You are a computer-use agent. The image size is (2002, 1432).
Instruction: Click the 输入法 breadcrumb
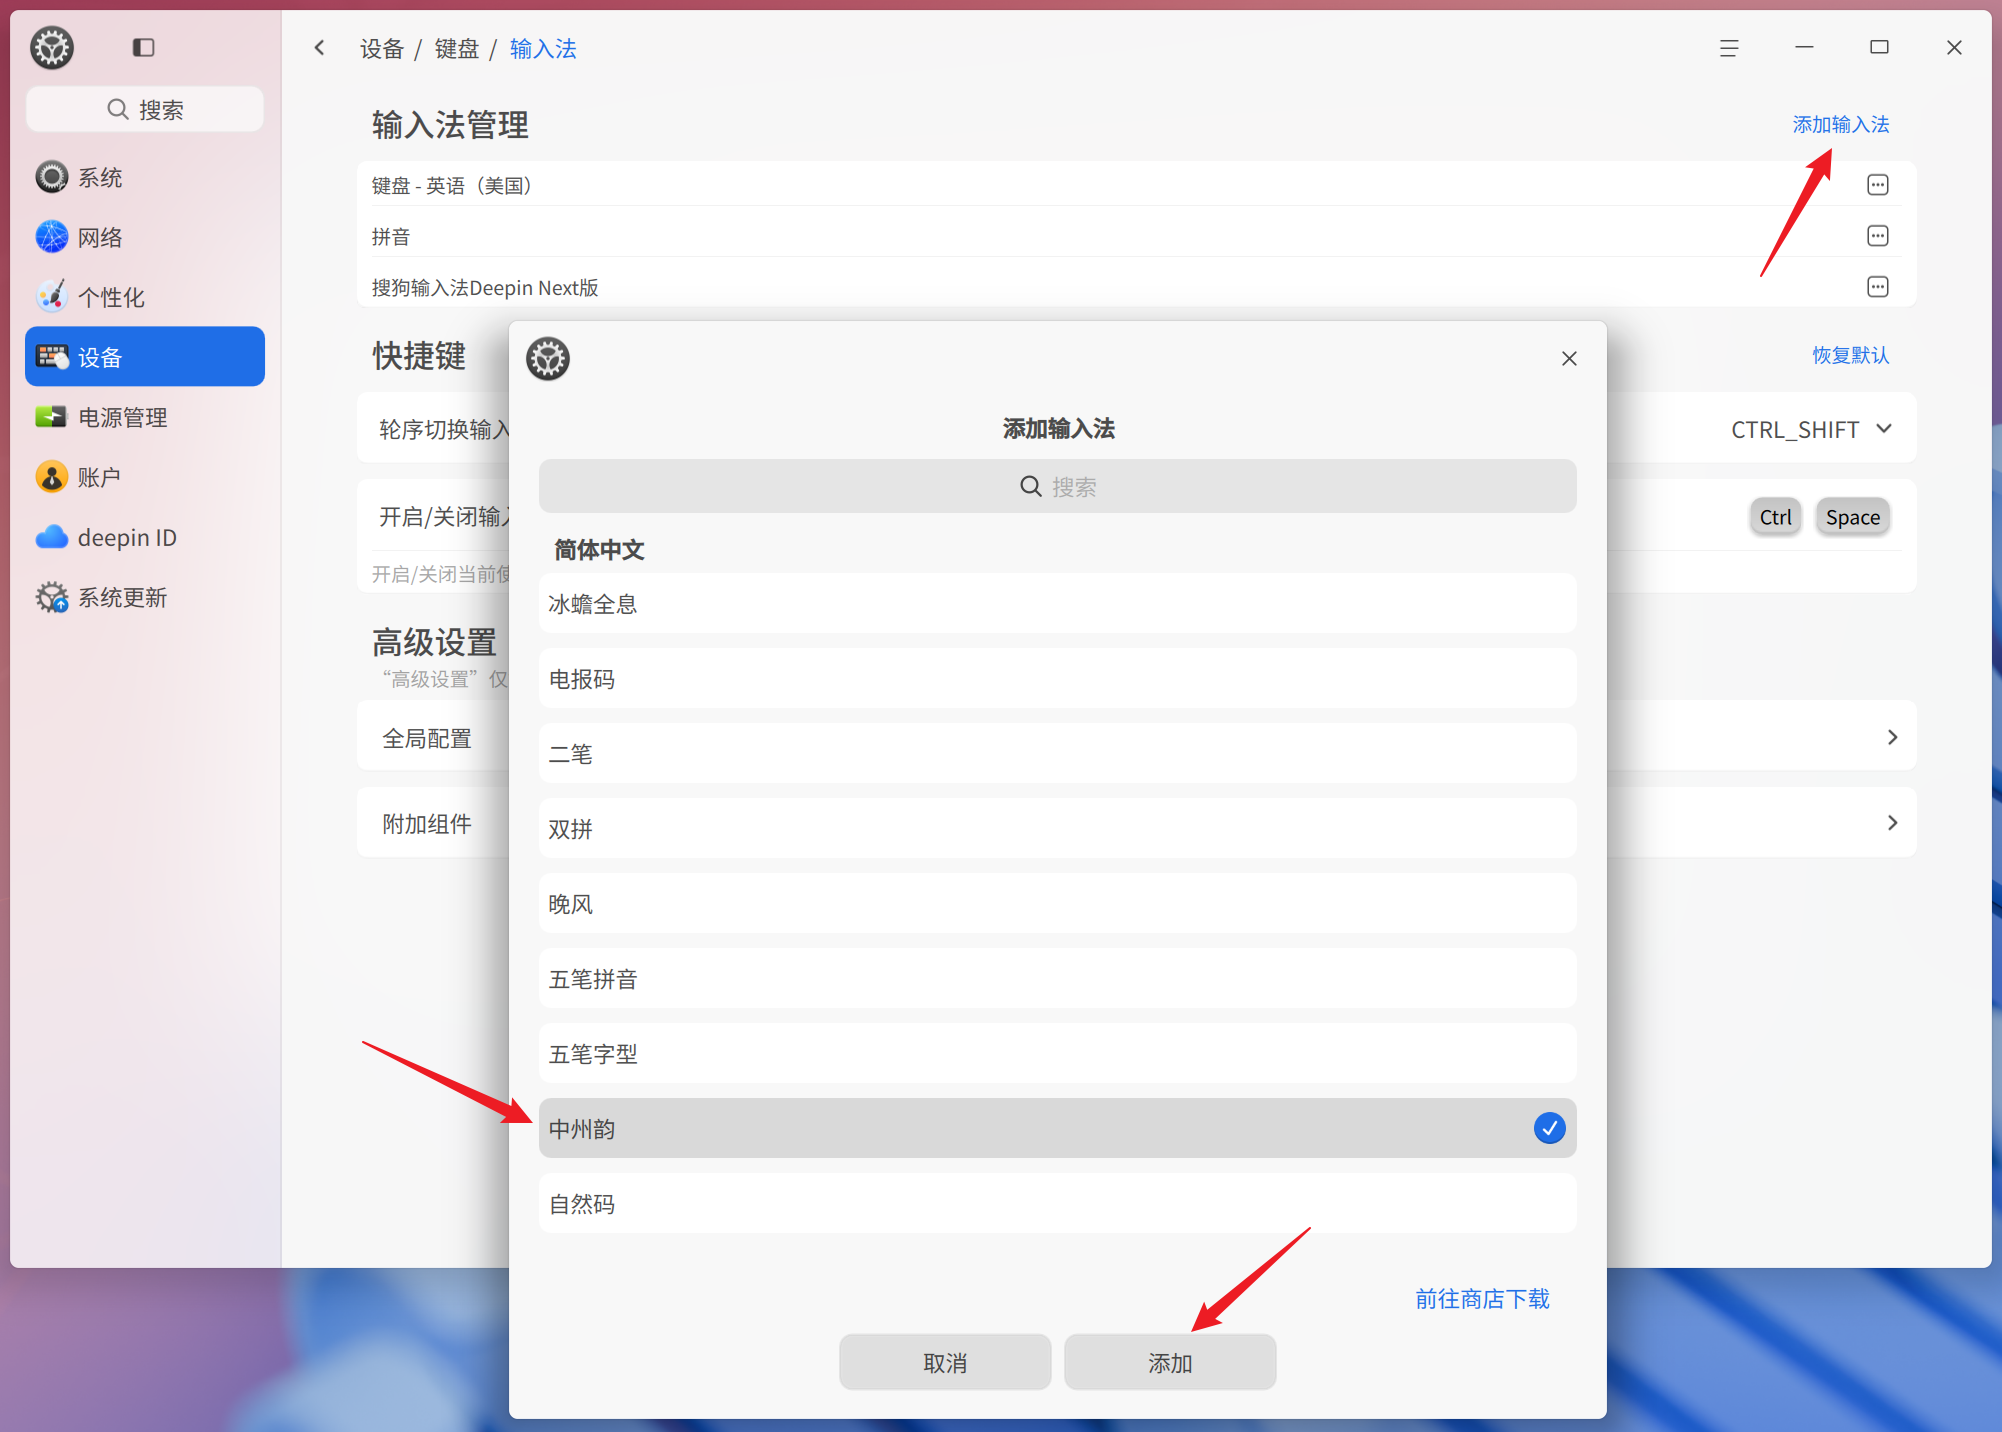[x=543, y=49]
